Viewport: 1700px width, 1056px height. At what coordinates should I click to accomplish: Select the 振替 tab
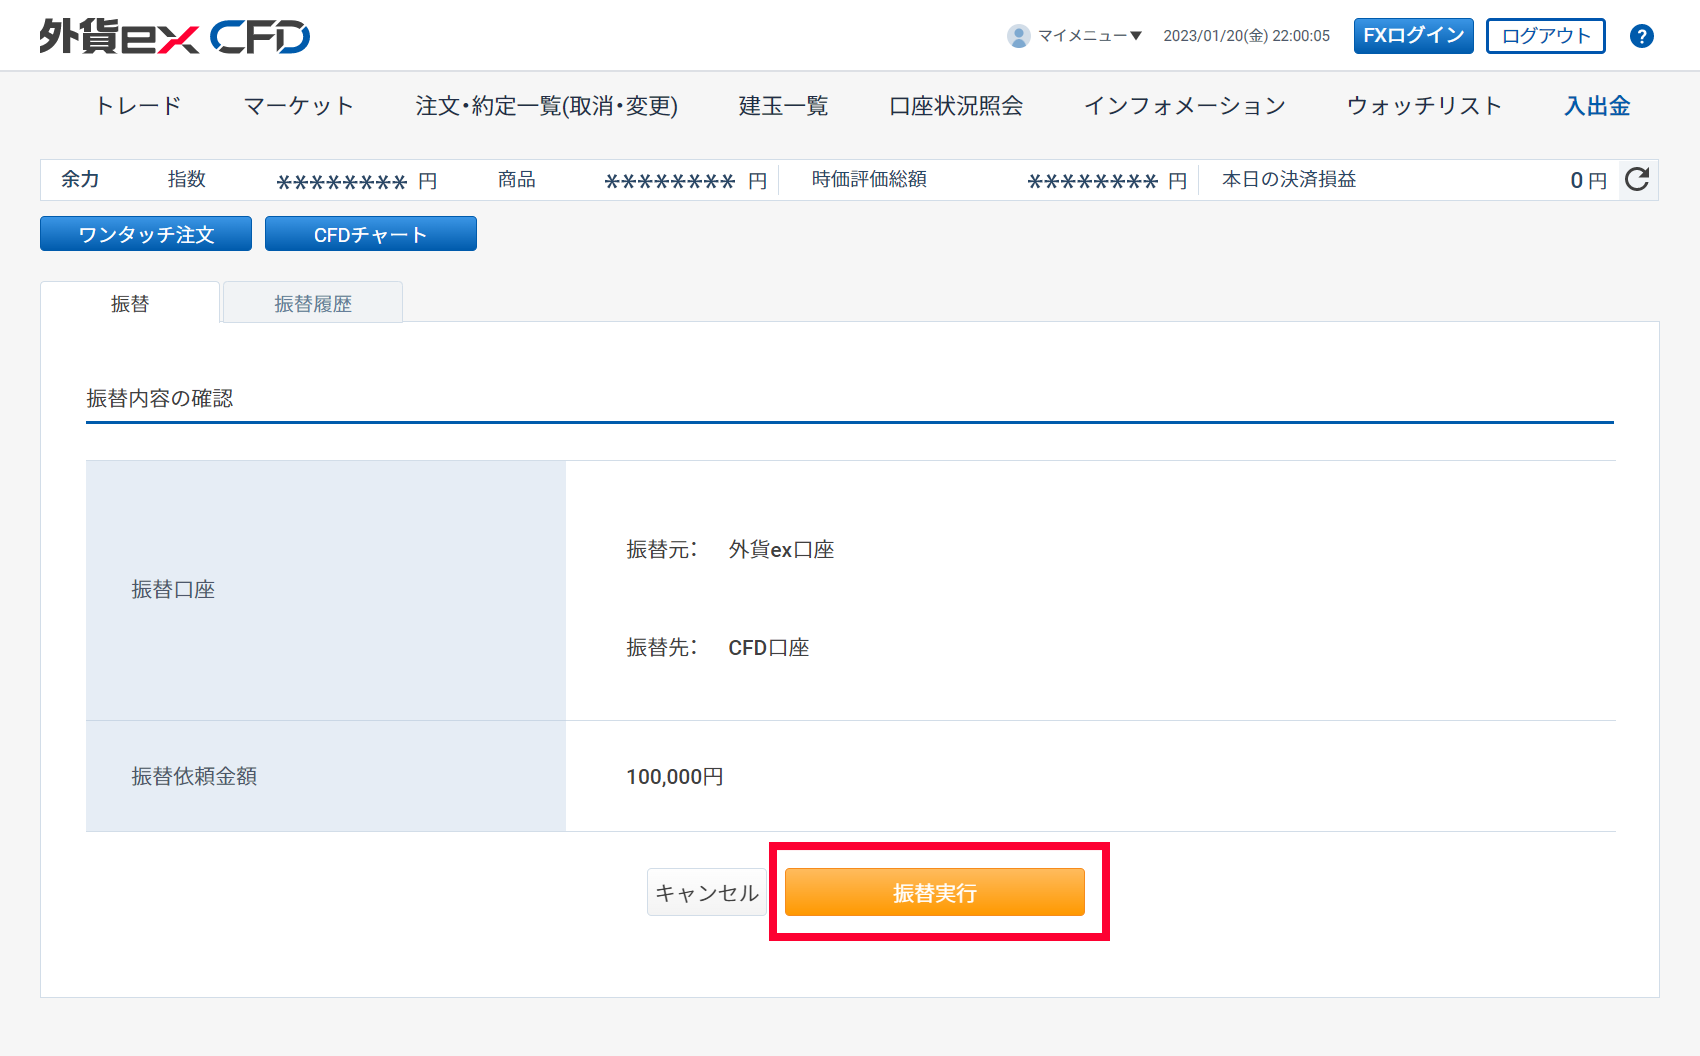coord(130,303)
